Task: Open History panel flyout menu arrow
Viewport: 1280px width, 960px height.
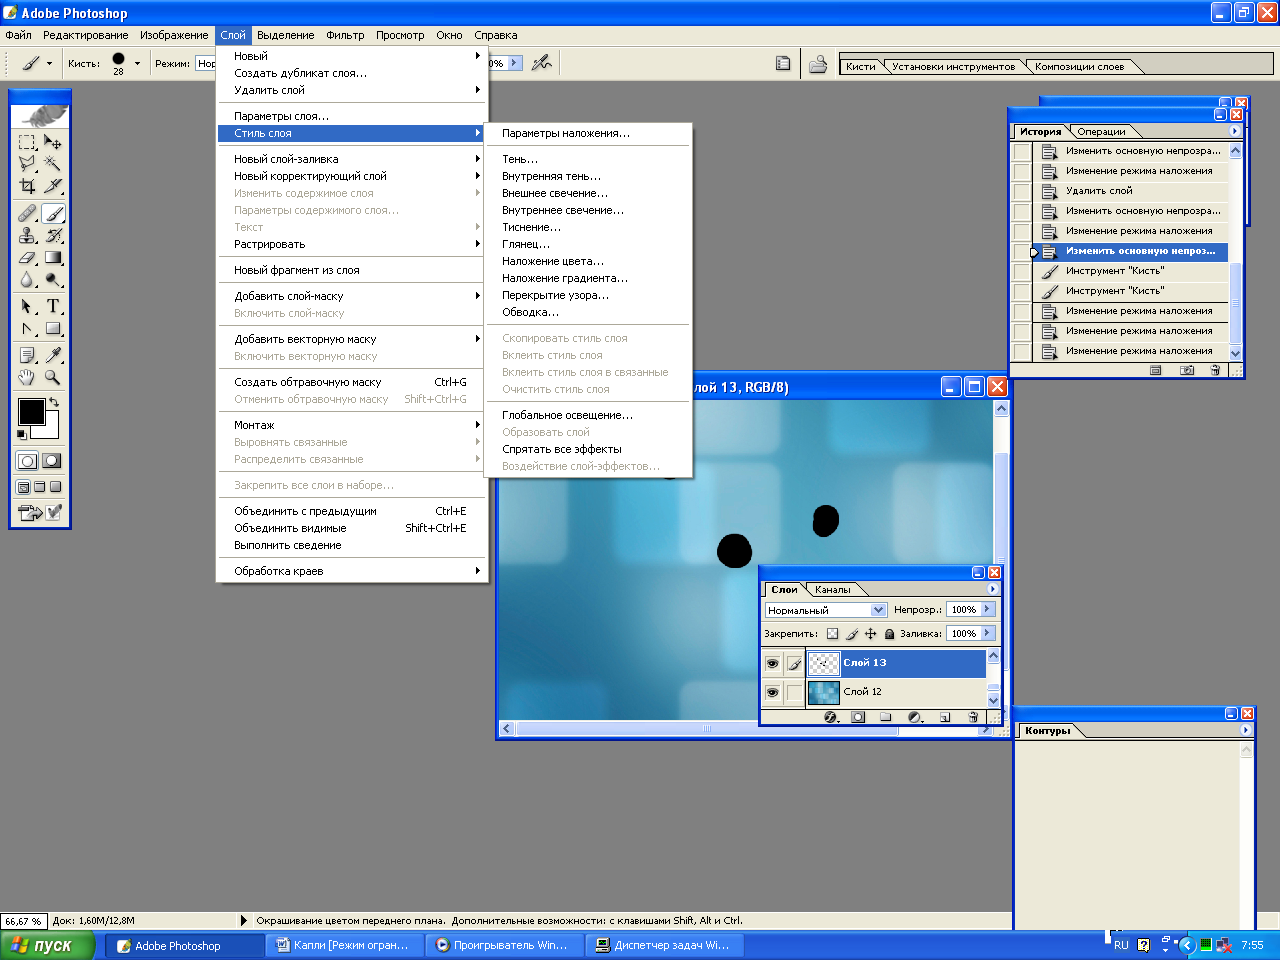Action: point(1234,131)
